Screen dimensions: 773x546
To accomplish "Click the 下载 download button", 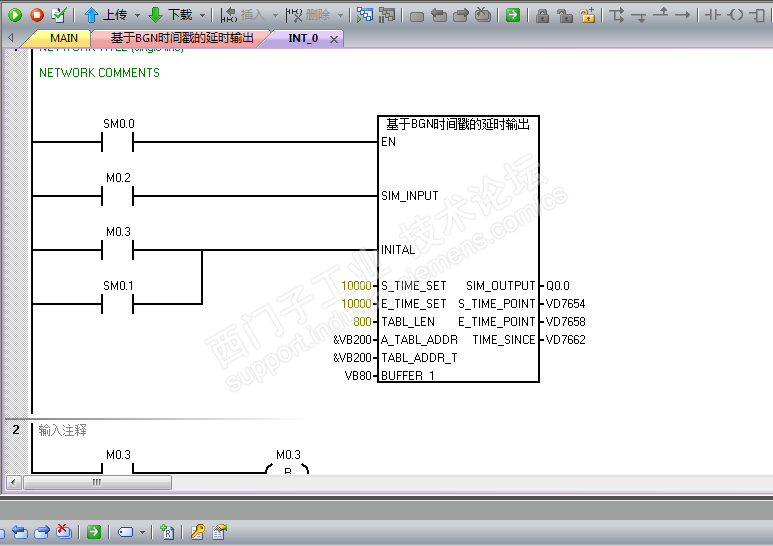I will click(171, 15).
